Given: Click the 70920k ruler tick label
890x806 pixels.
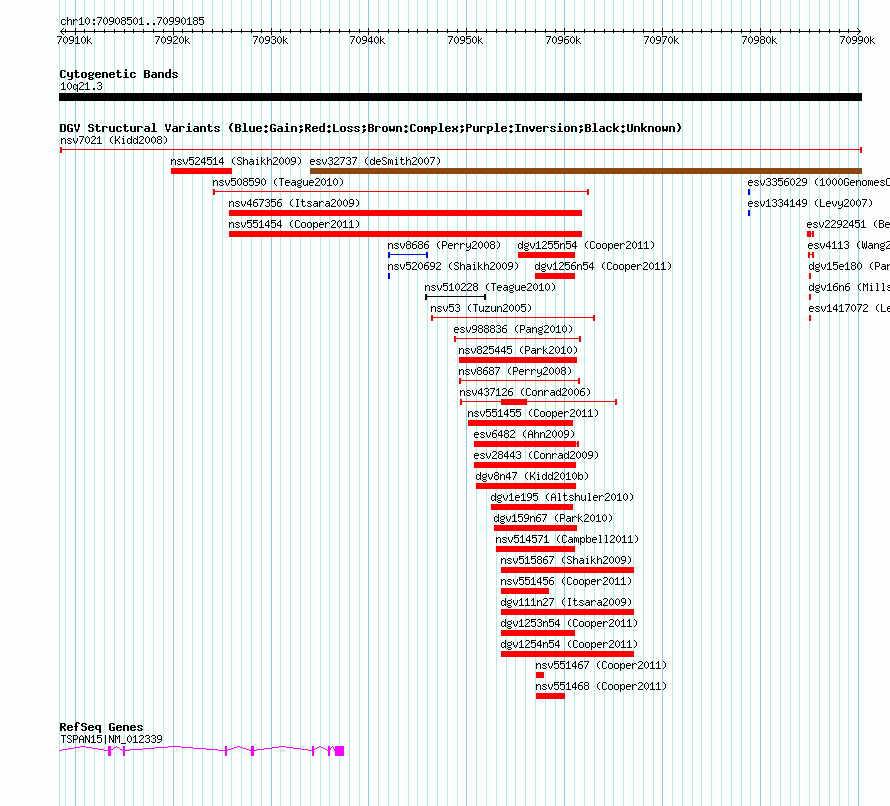Looking at the screenshot, I should [x=172, y=40].
